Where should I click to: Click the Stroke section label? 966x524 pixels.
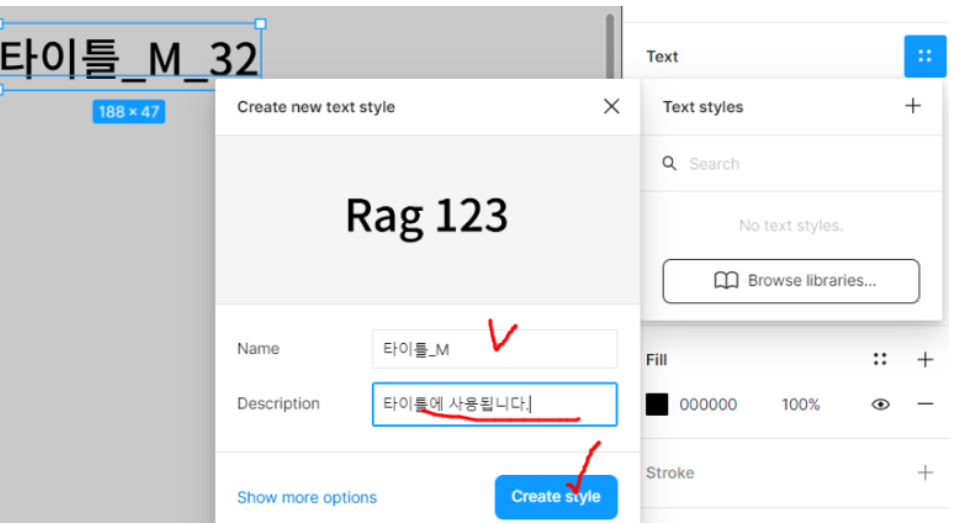670,473
